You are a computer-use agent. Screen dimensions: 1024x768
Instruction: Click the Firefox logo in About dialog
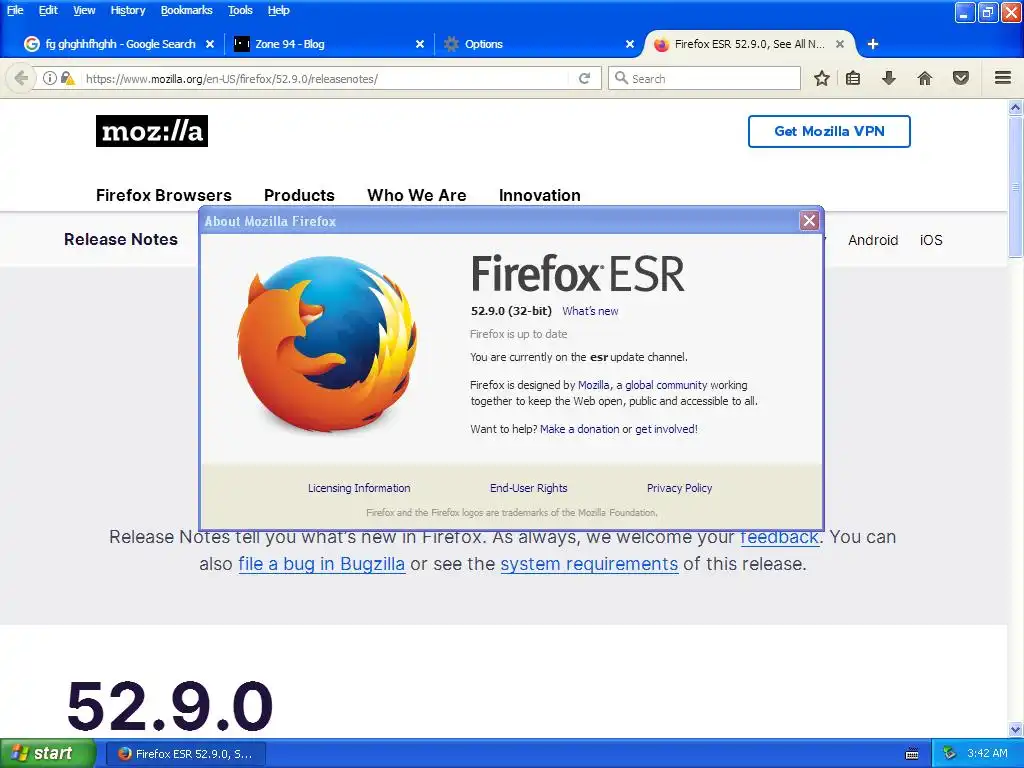click(x=327, y=344)
